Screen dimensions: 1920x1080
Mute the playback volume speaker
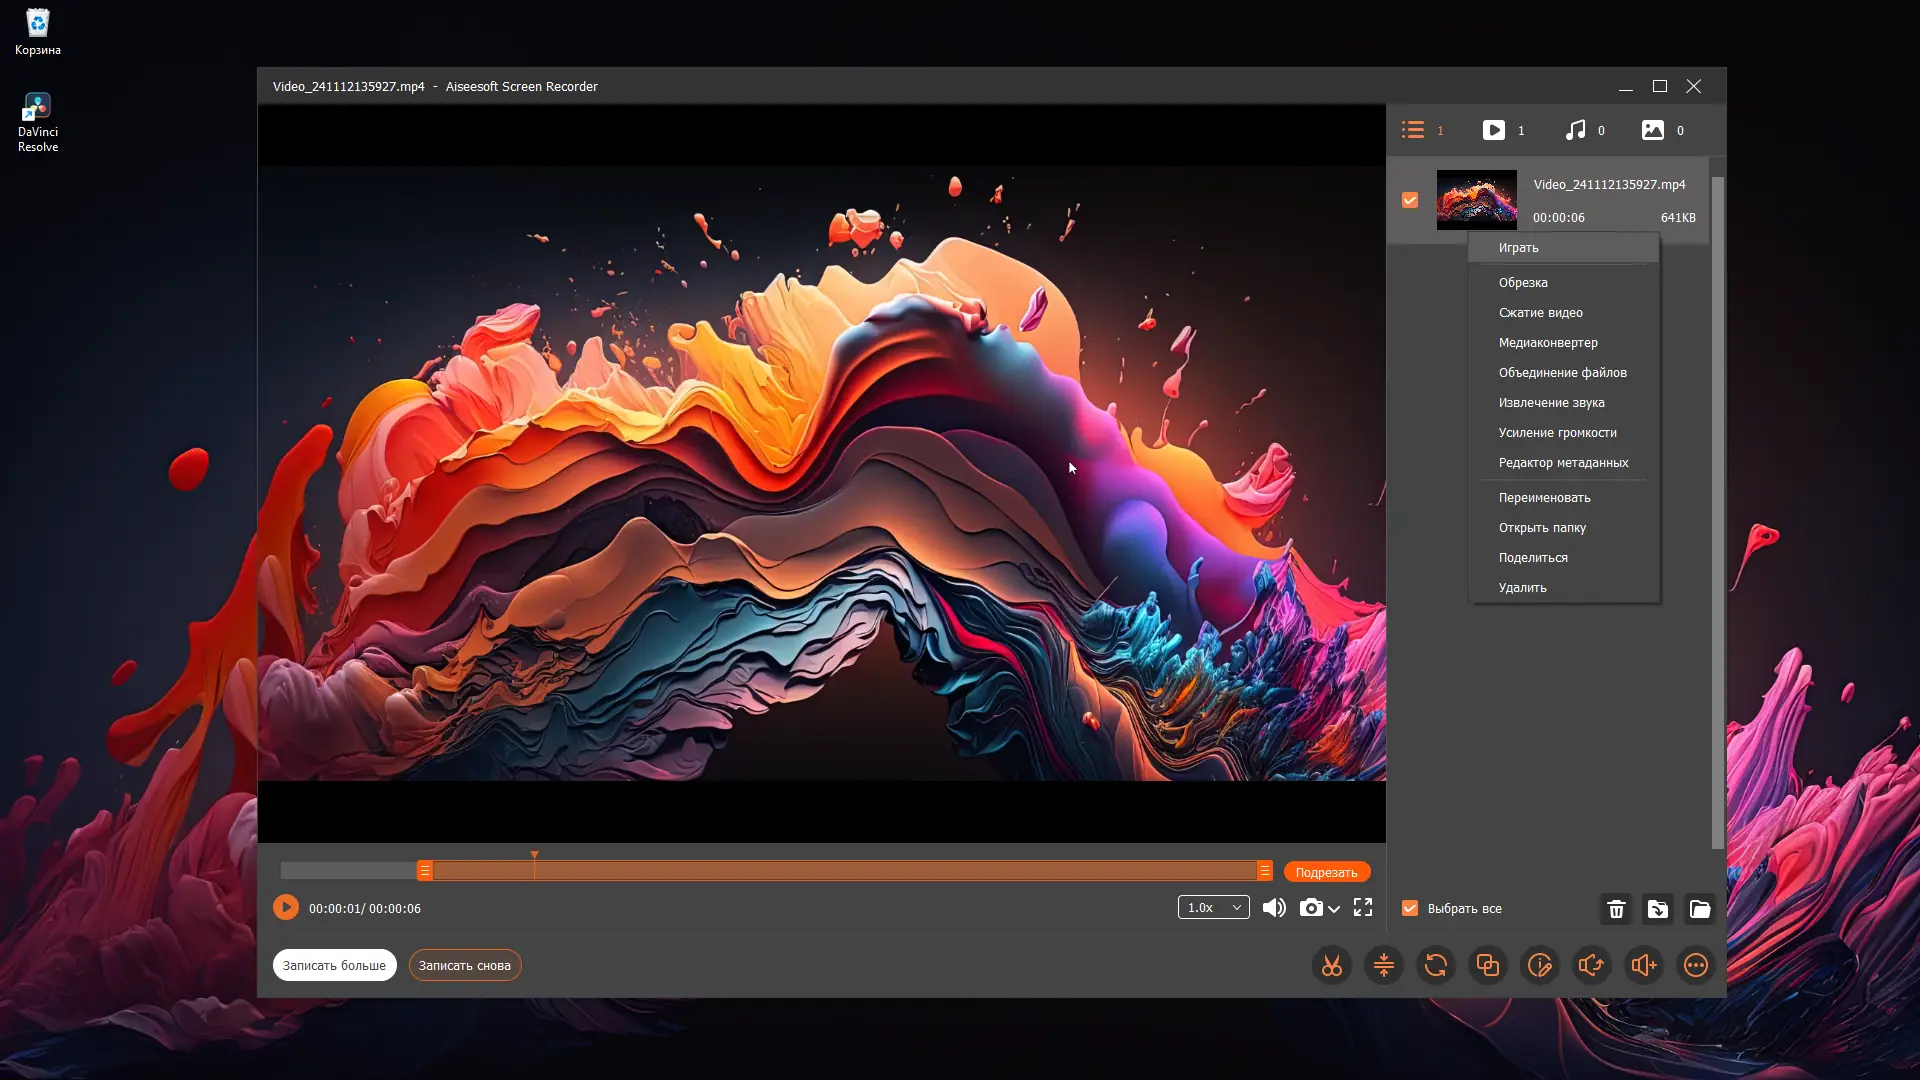1272,907
